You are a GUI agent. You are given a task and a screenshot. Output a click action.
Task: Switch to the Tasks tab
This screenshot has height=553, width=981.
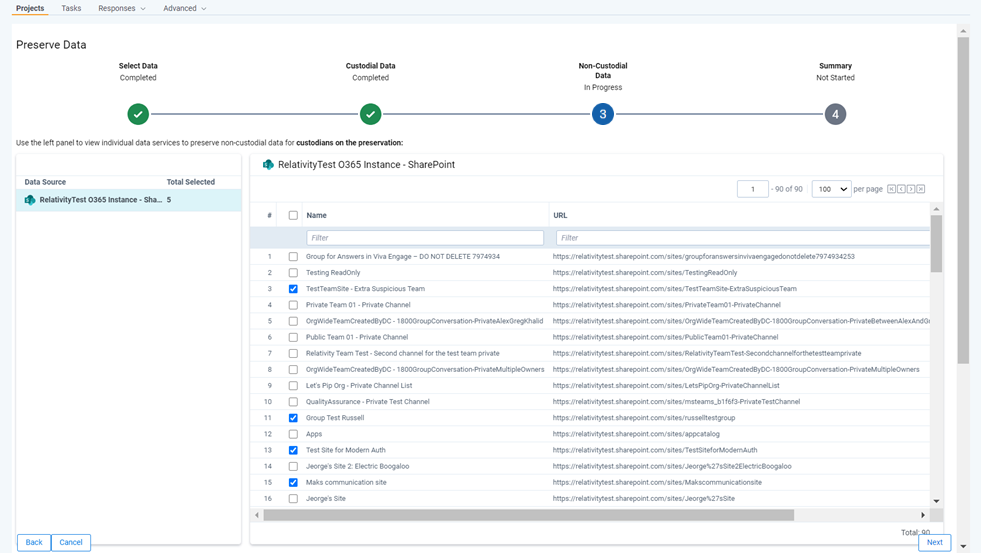(71, 8)
